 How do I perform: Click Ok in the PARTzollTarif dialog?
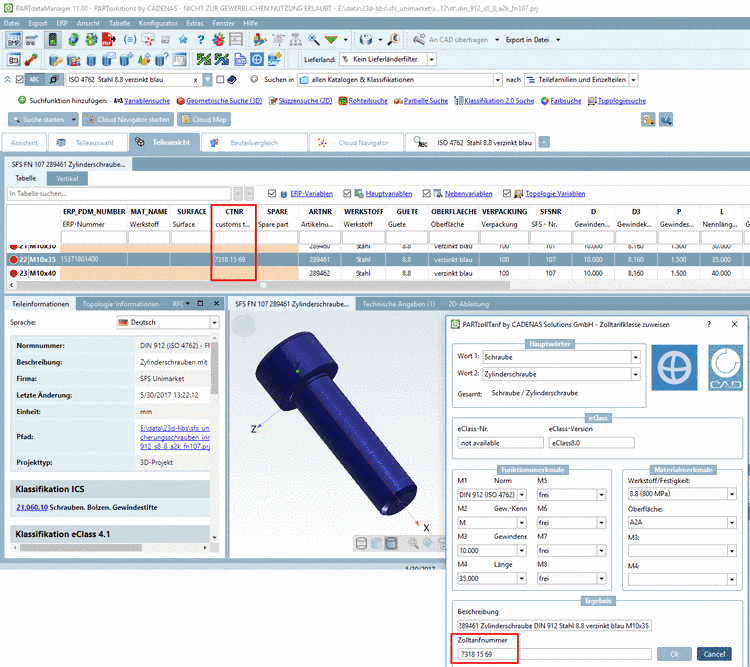point(674,654)
